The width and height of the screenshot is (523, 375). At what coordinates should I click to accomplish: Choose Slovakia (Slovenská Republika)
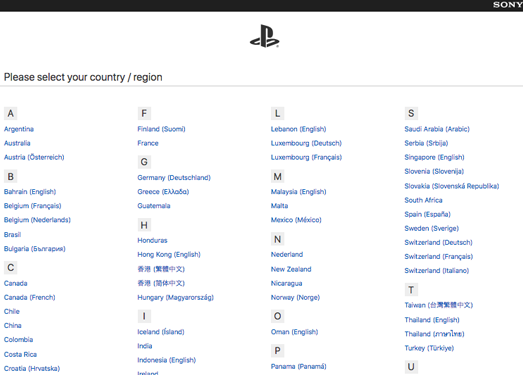[452, 186]
